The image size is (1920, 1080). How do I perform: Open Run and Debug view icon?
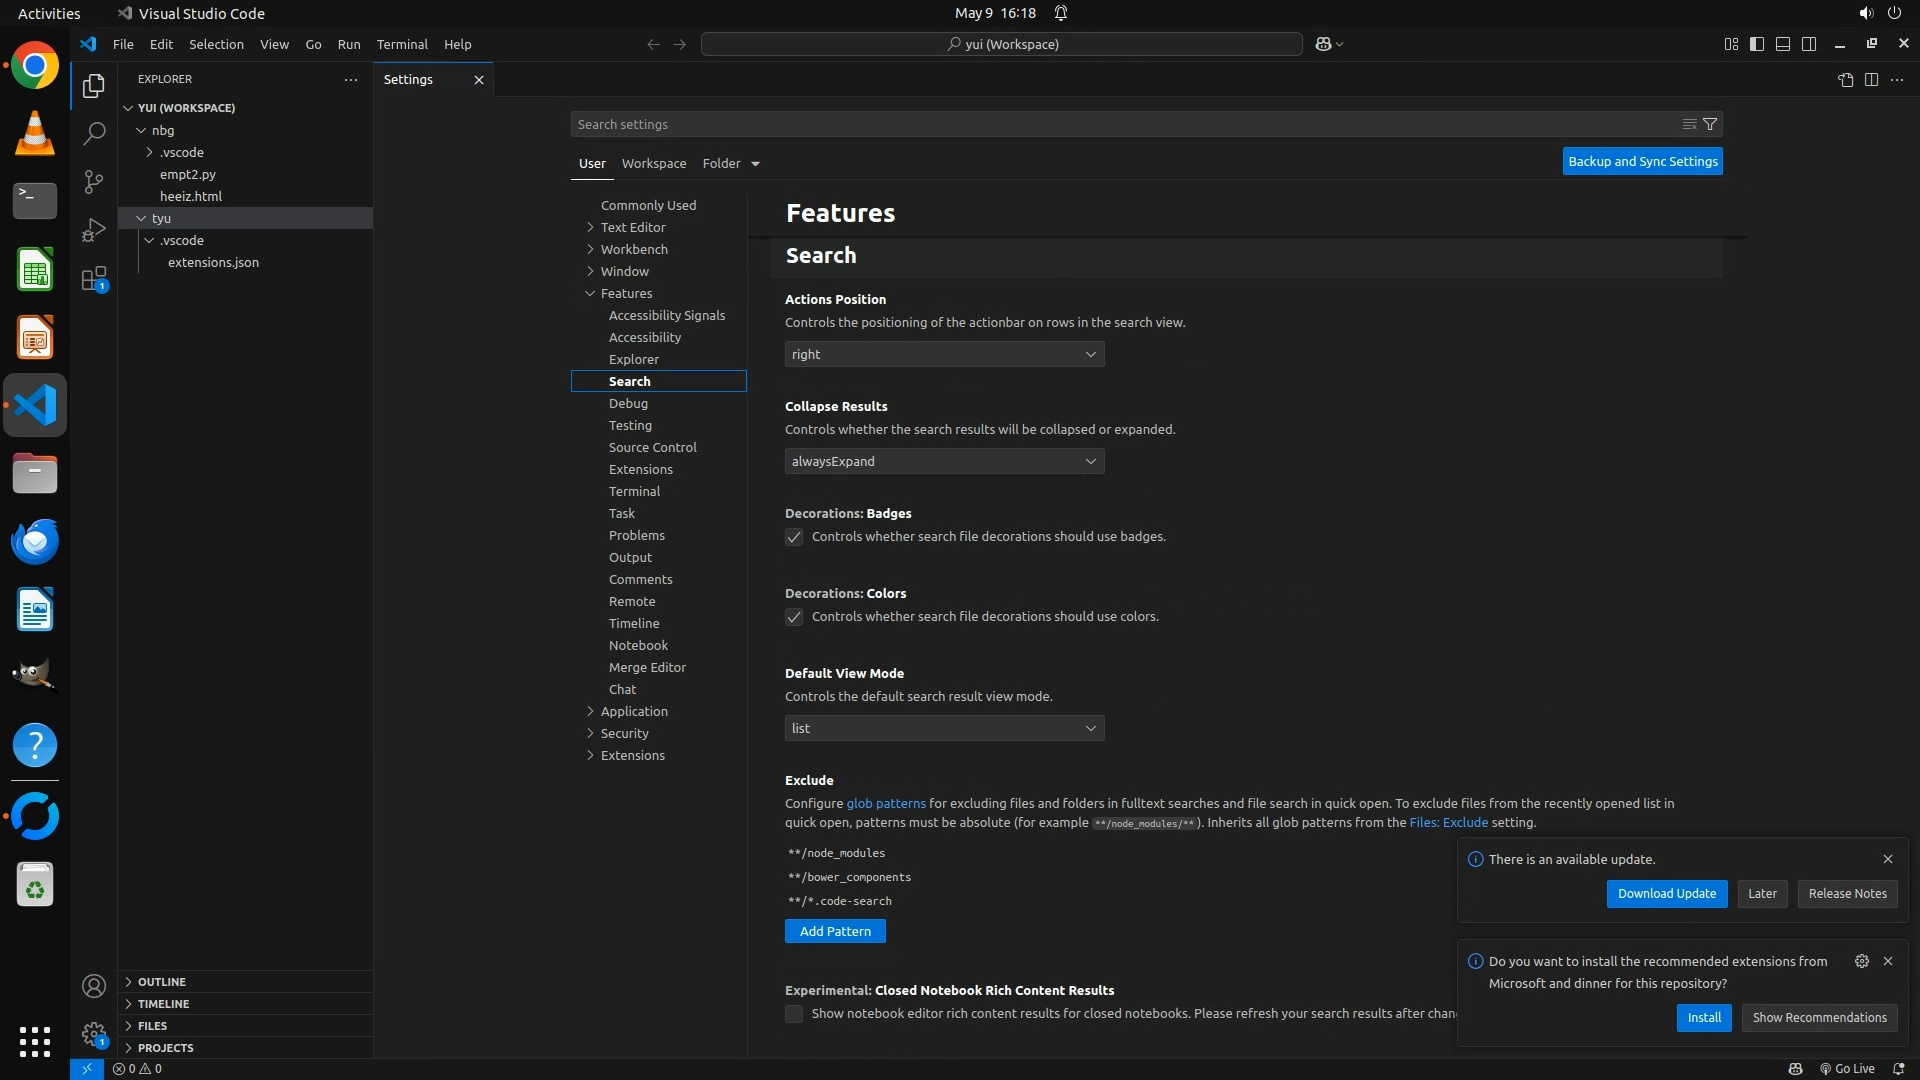point(94,230)
